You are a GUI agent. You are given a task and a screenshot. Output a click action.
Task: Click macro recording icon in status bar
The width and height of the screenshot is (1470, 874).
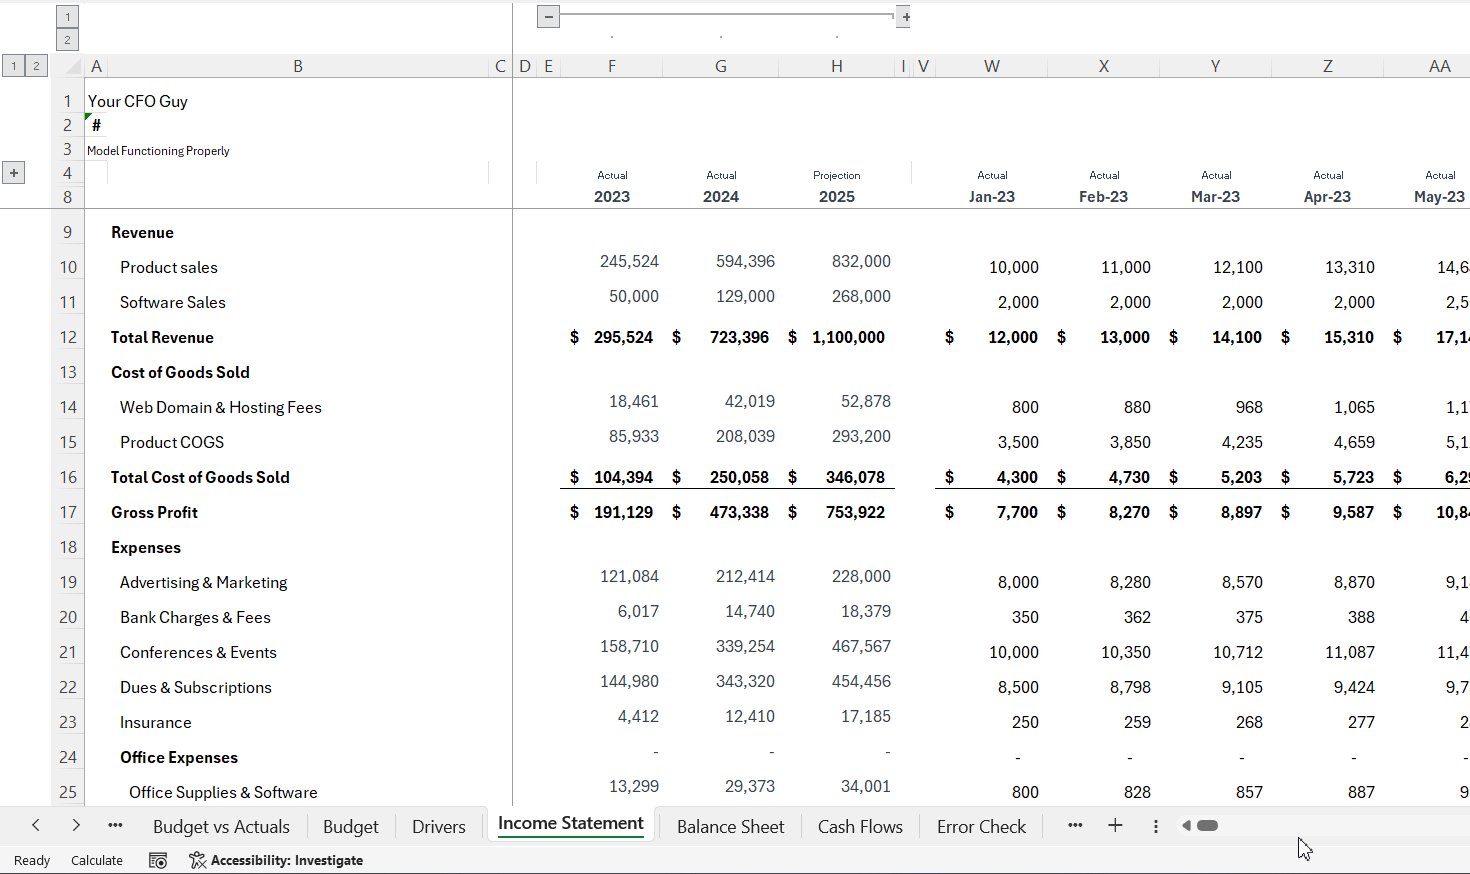click(158, 860)
